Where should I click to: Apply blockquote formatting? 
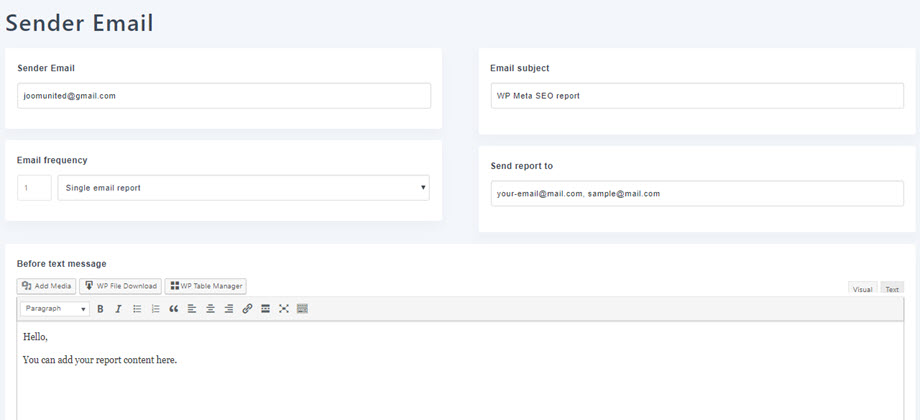tap(173, 309)
